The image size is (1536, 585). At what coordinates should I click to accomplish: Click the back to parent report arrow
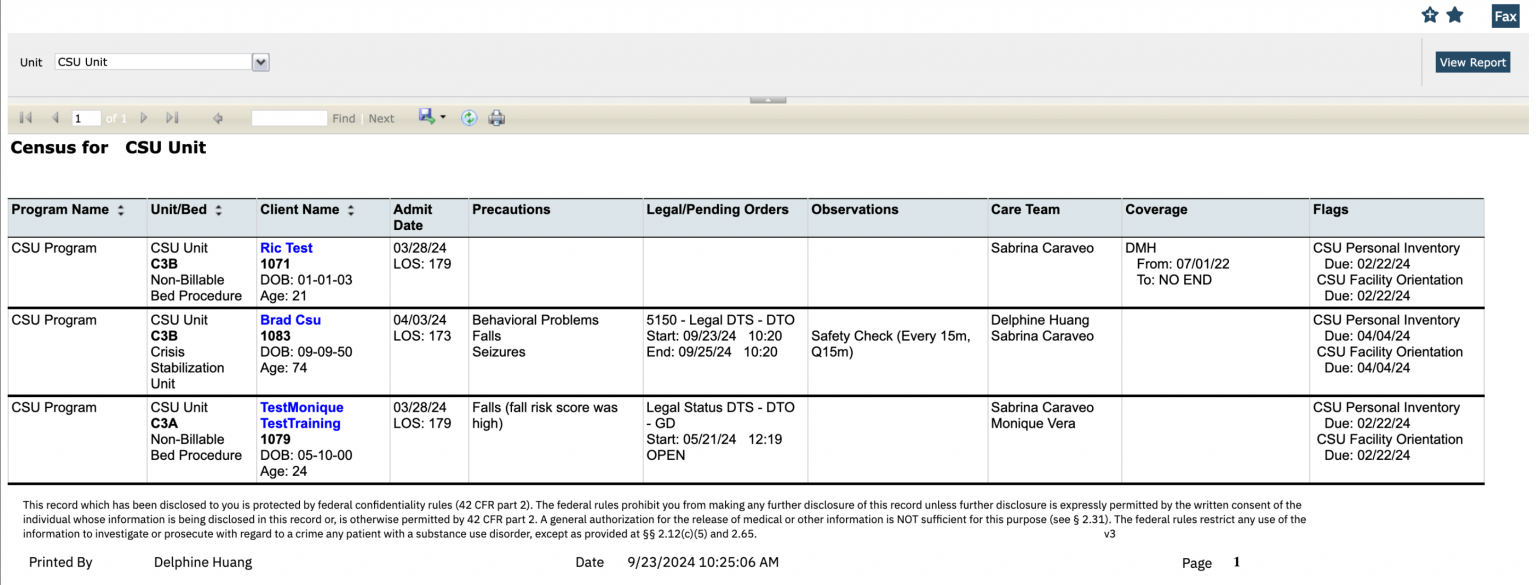pos(217,118)
